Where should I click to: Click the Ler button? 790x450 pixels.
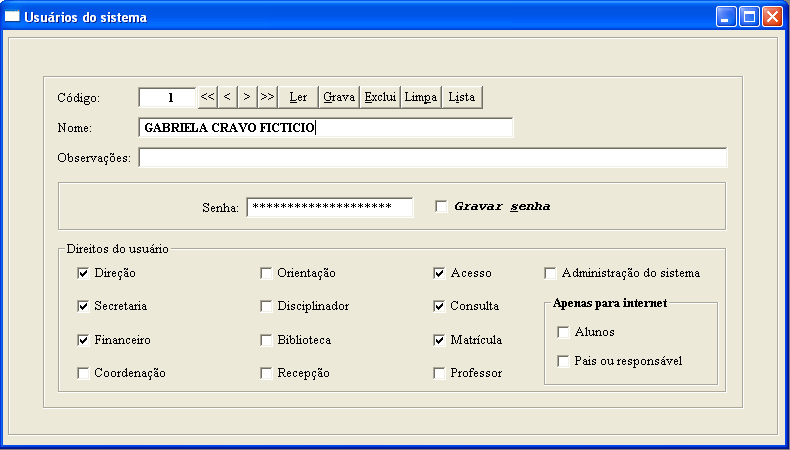coord(298,97)
